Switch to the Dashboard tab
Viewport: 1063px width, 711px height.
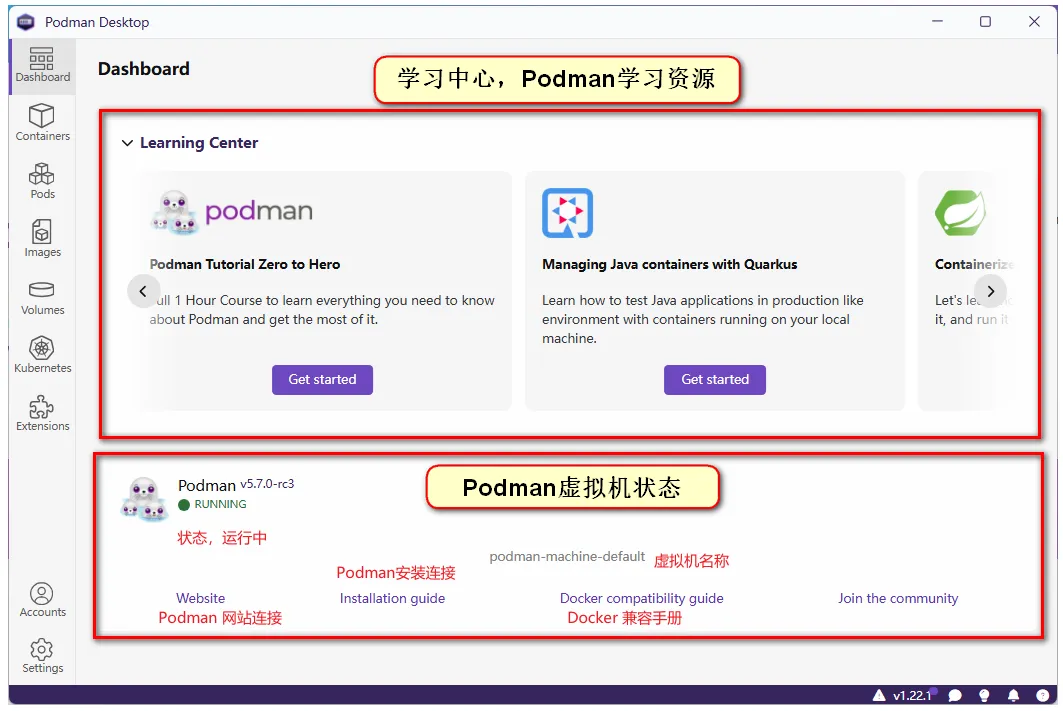click(x=42, y=64)
